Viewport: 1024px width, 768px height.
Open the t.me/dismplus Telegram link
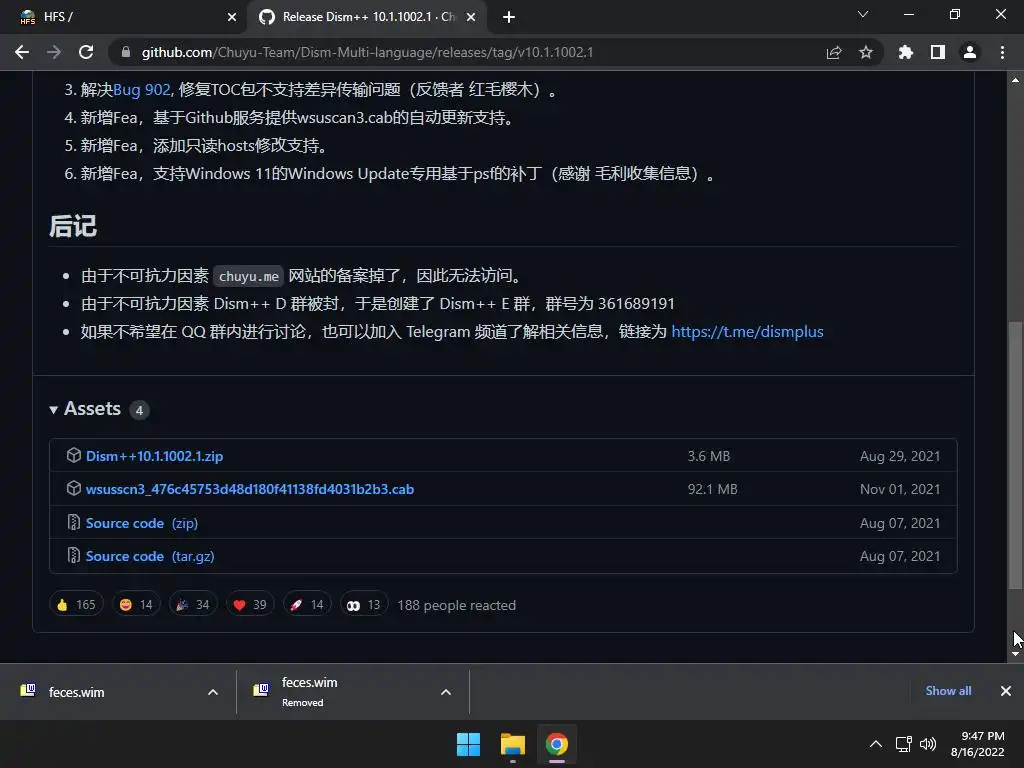747,332
